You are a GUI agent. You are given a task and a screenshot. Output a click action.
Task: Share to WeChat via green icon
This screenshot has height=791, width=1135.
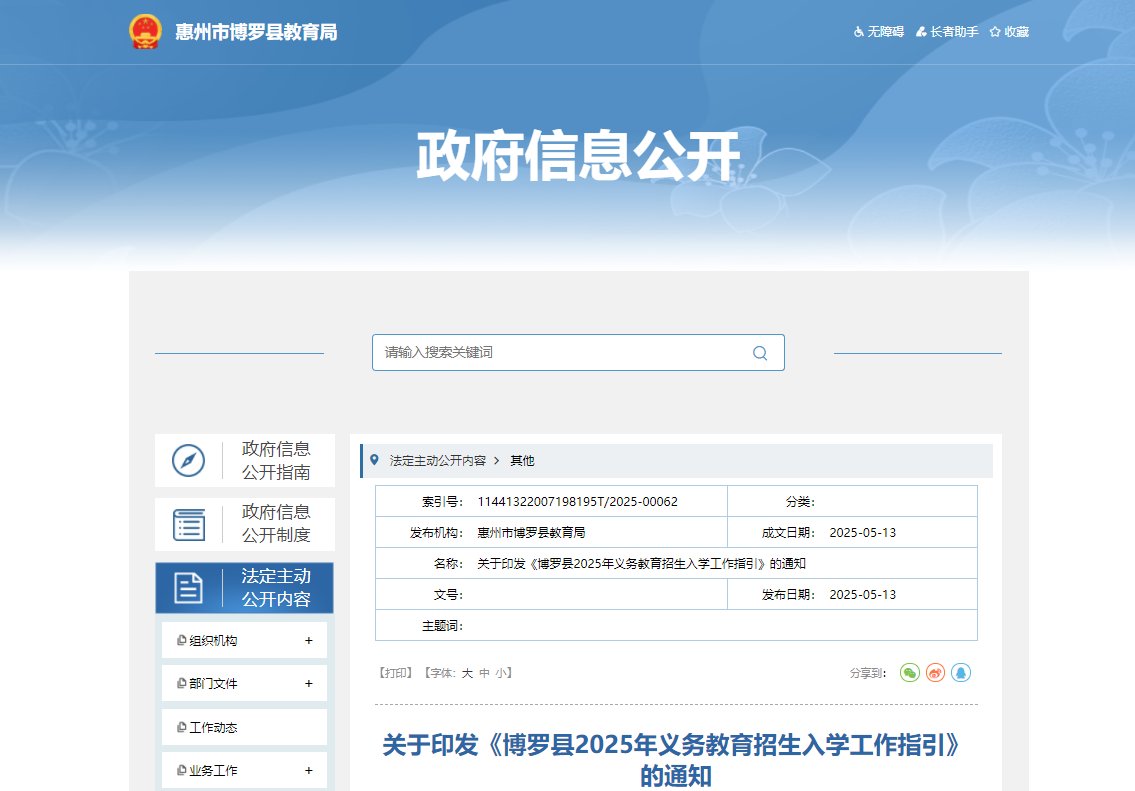(x=909, y=673)
